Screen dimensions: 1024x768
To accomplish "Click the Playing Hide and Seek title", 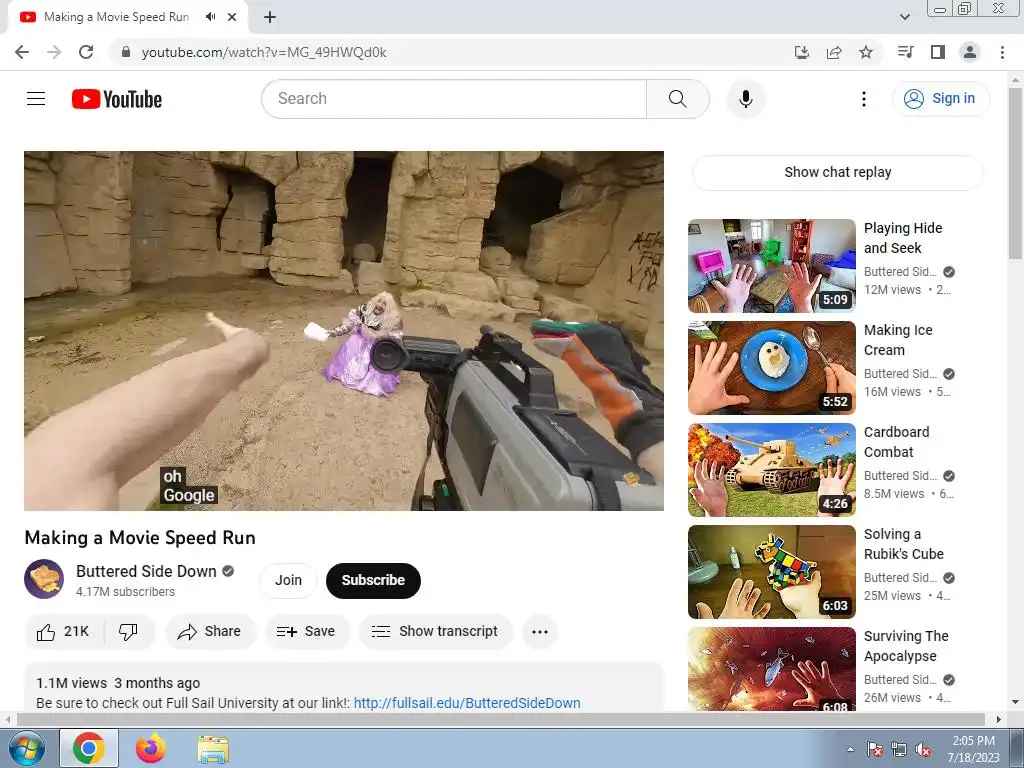I will [x=903, y=238].
